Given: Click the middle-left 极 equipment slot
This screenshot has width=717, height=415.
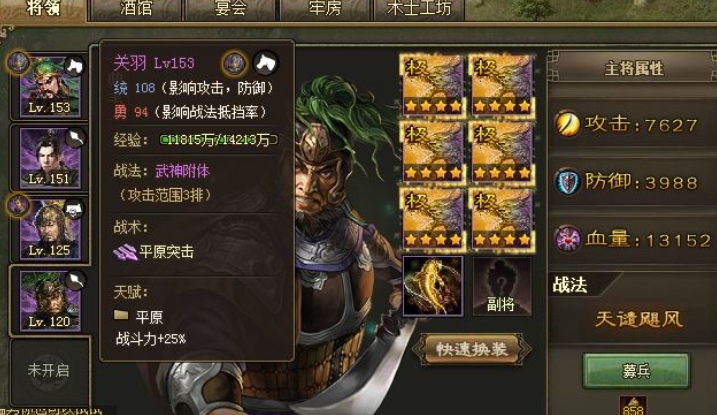Looking at the screenshot, I should [433, 152].
